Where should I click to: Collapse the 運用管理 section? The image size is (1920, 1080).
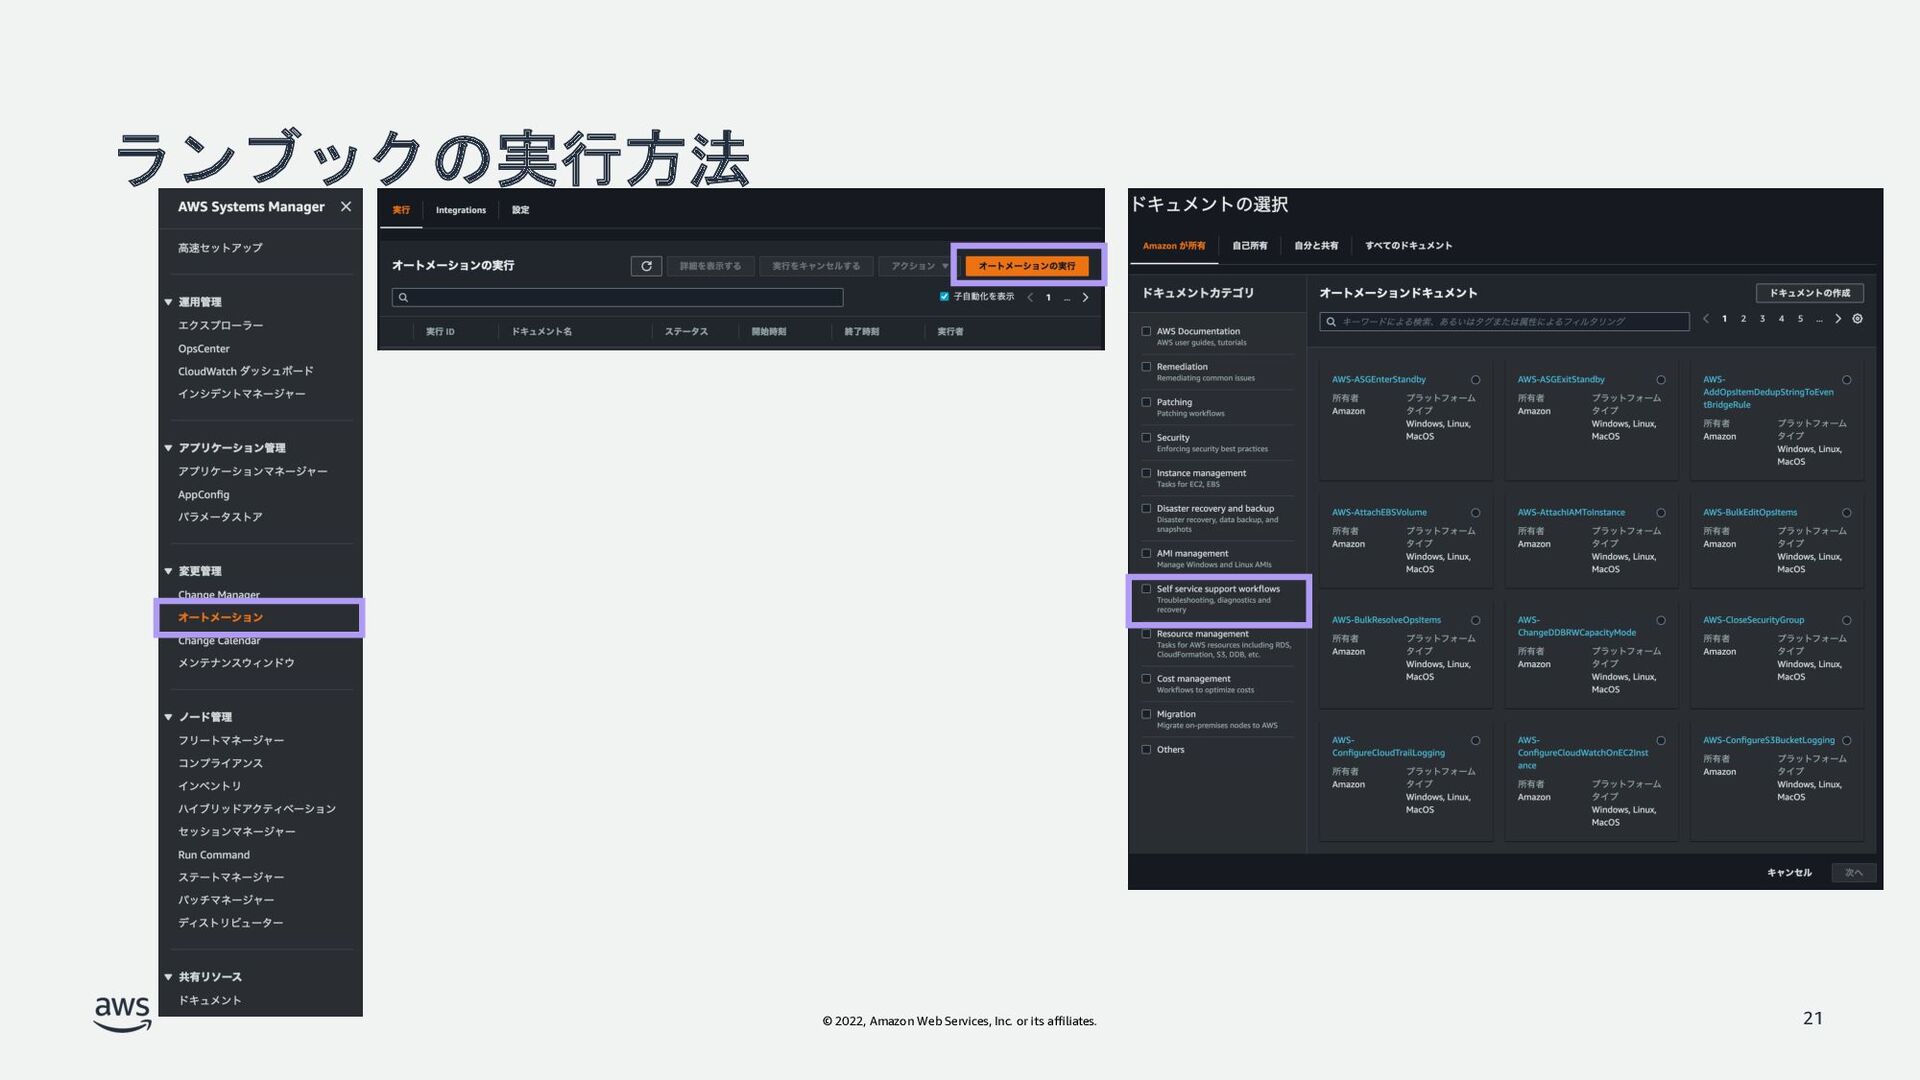coord(168,302)
